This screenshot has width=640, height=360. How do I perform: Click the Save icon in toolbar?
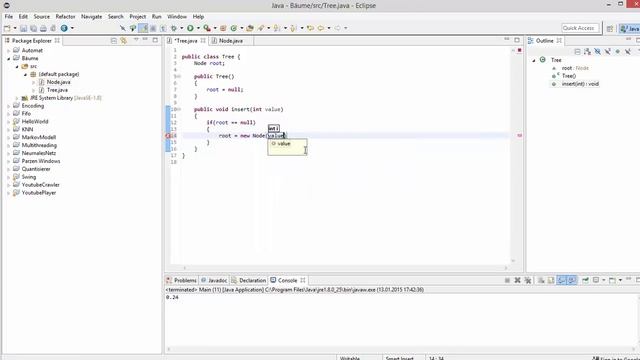(x=23, y=28)
